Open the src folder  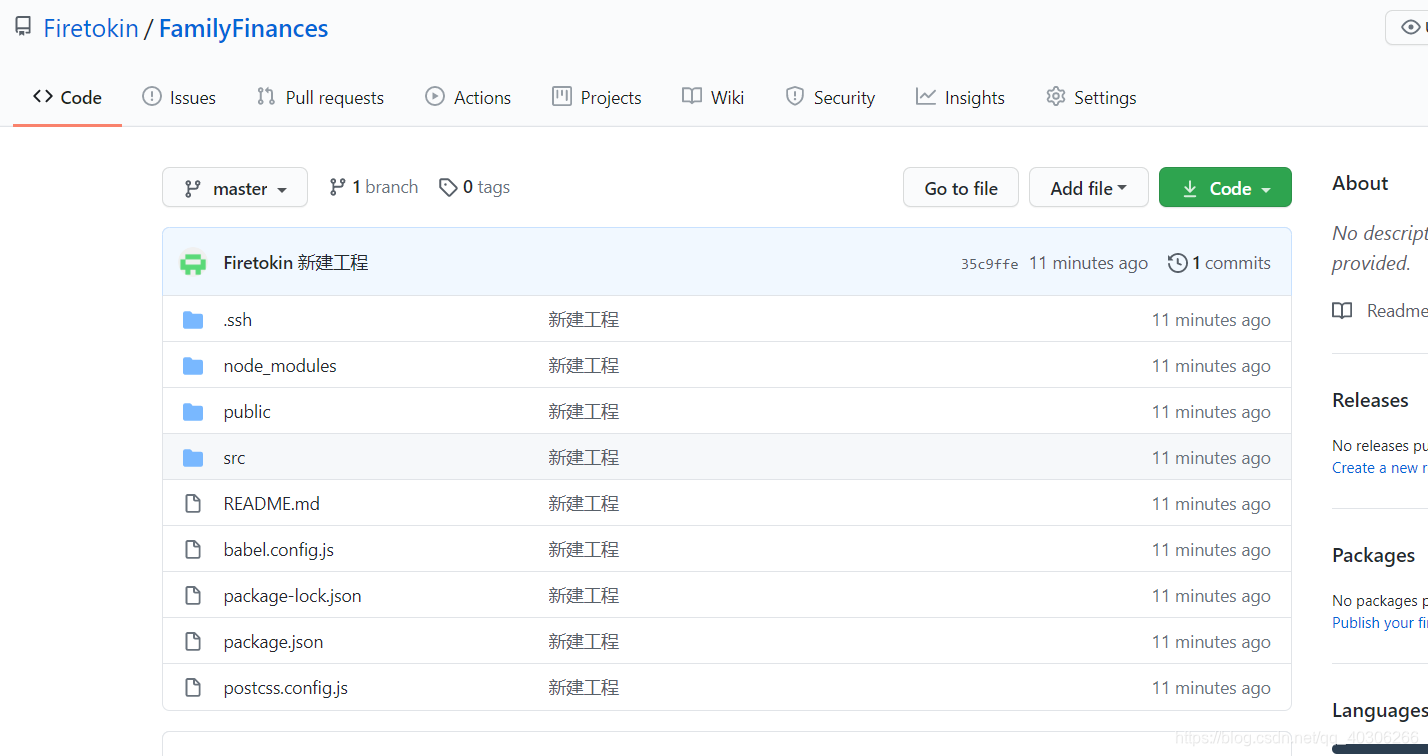click(234, 458)
